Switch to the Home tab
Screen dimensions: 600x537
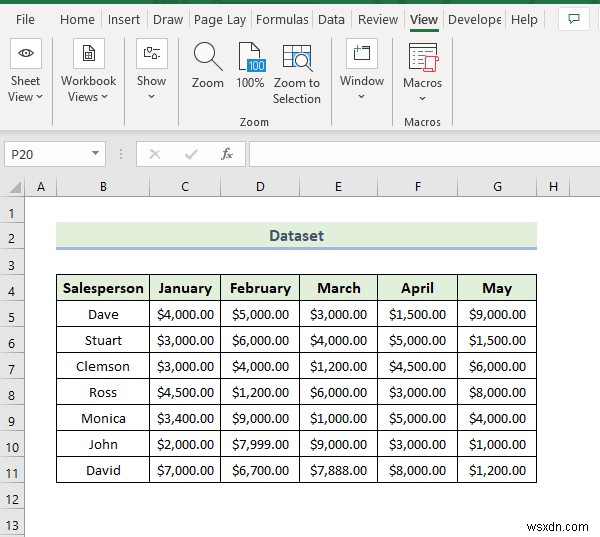tap(77, 20)
